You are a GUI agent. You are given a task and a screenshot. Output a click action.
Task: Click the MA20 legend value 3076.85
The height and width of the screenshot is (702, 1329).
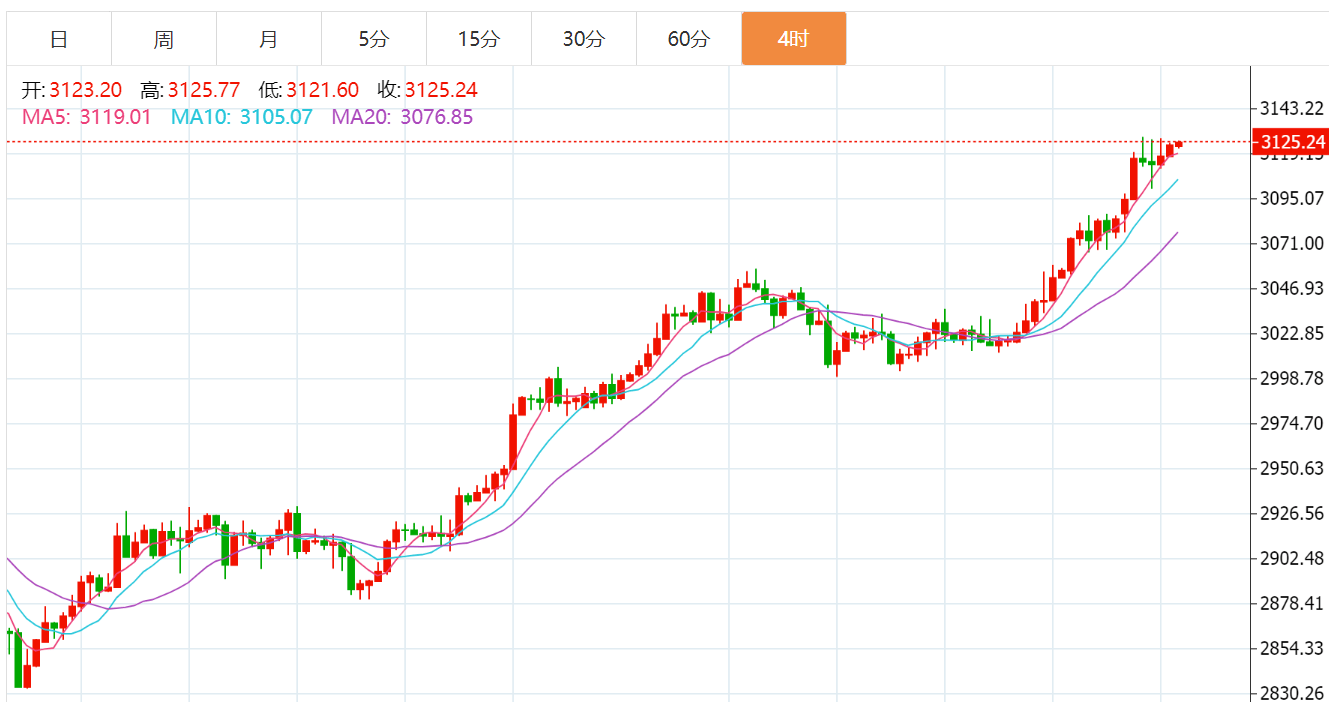437,117
